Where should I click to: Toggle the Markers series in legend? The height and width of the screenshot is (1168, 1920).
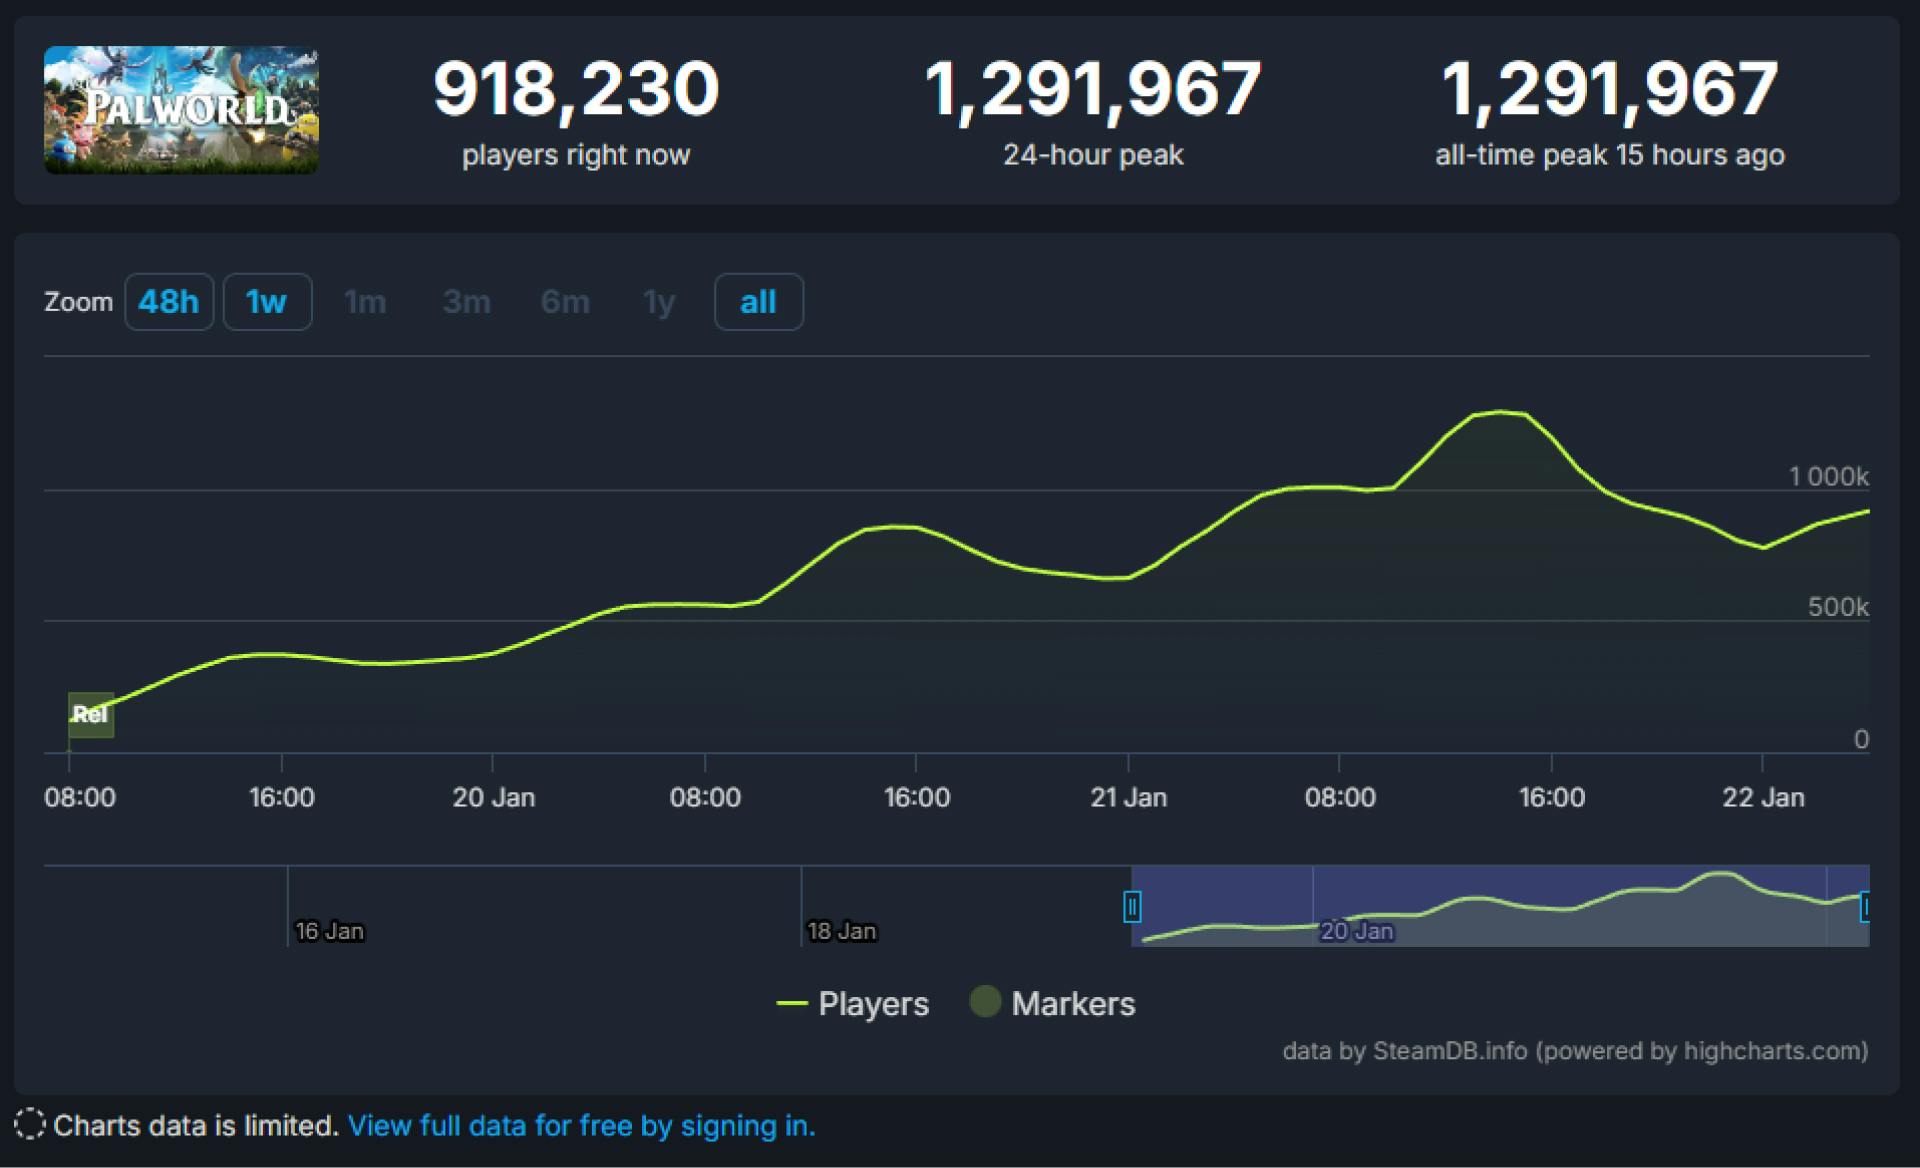pos(1053,1003)
